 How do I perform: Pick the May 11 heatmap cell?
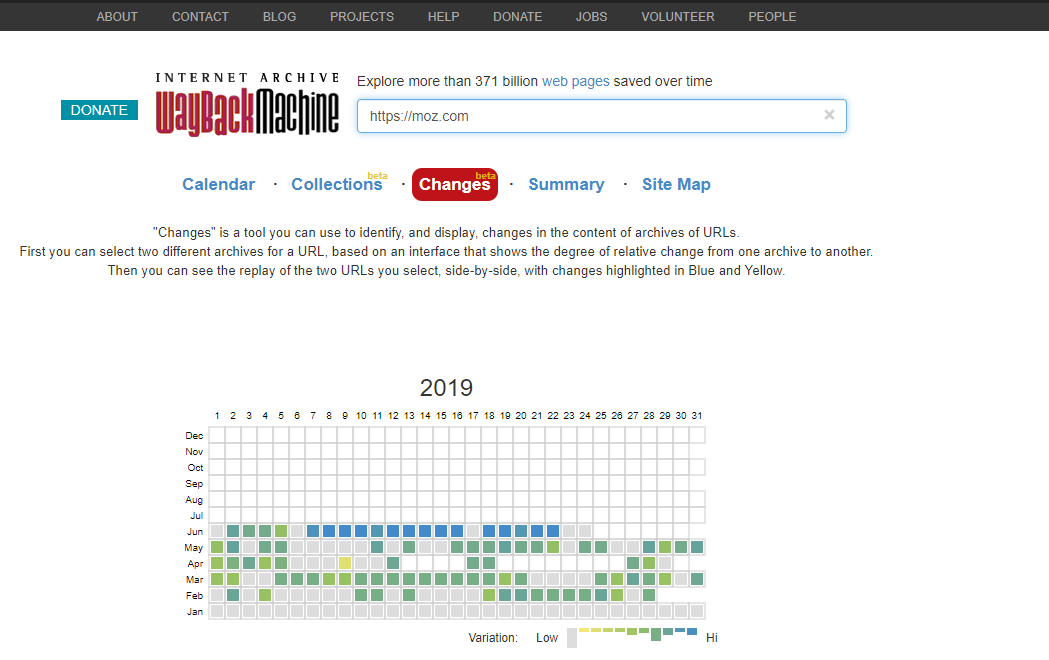377,547
